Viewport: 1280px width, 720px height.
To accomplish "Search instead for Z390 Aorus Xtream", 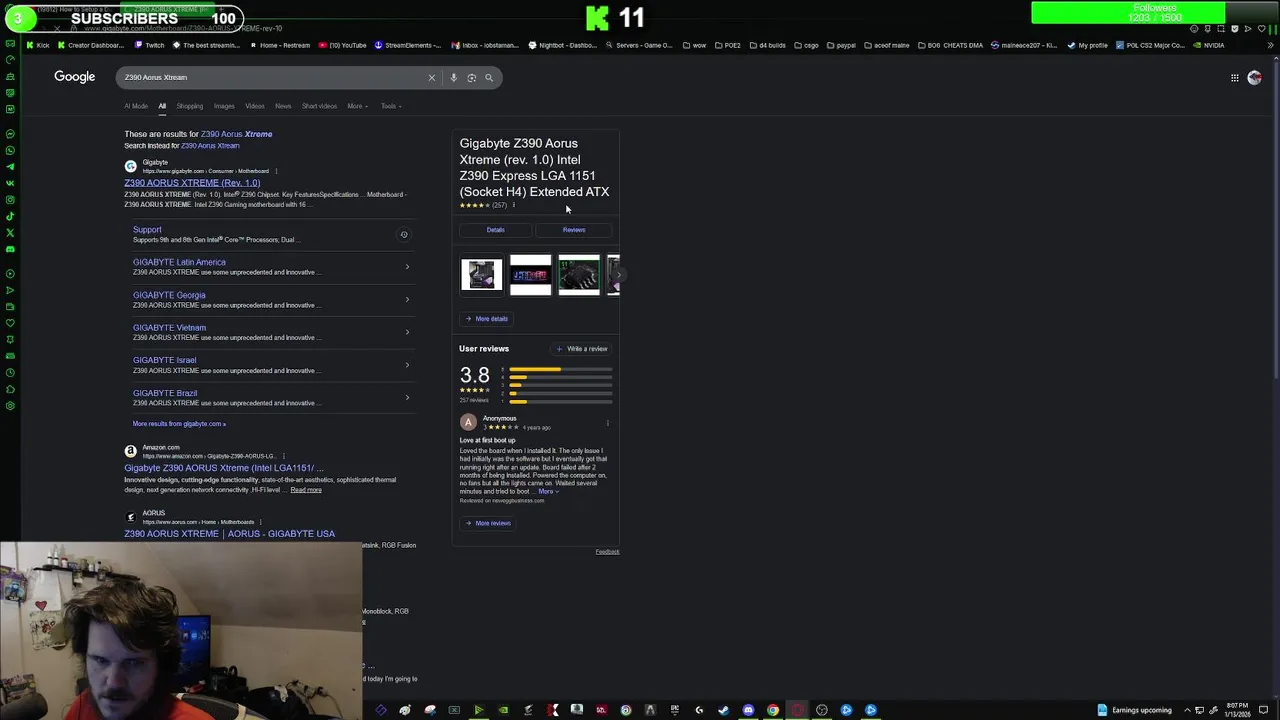I will point(210,146).
